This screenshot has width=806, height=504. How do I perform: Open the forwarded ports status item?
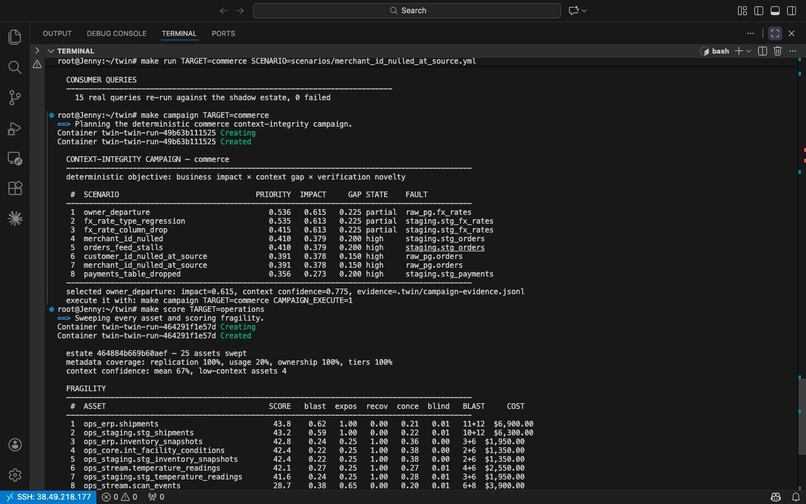(156, 497)
